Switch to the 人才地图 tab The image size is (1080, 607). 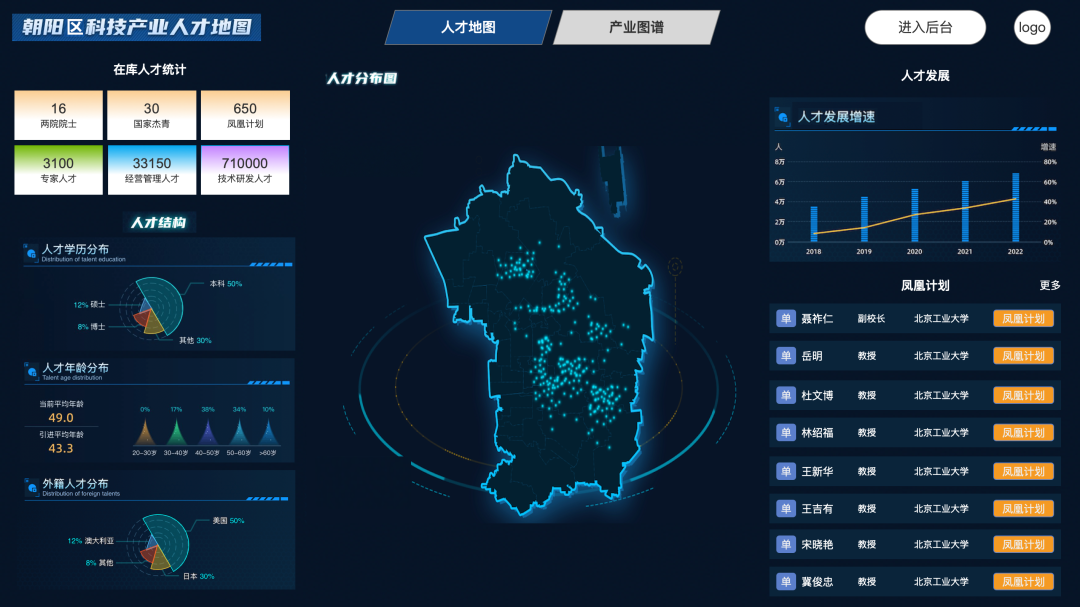pos(468,28)
